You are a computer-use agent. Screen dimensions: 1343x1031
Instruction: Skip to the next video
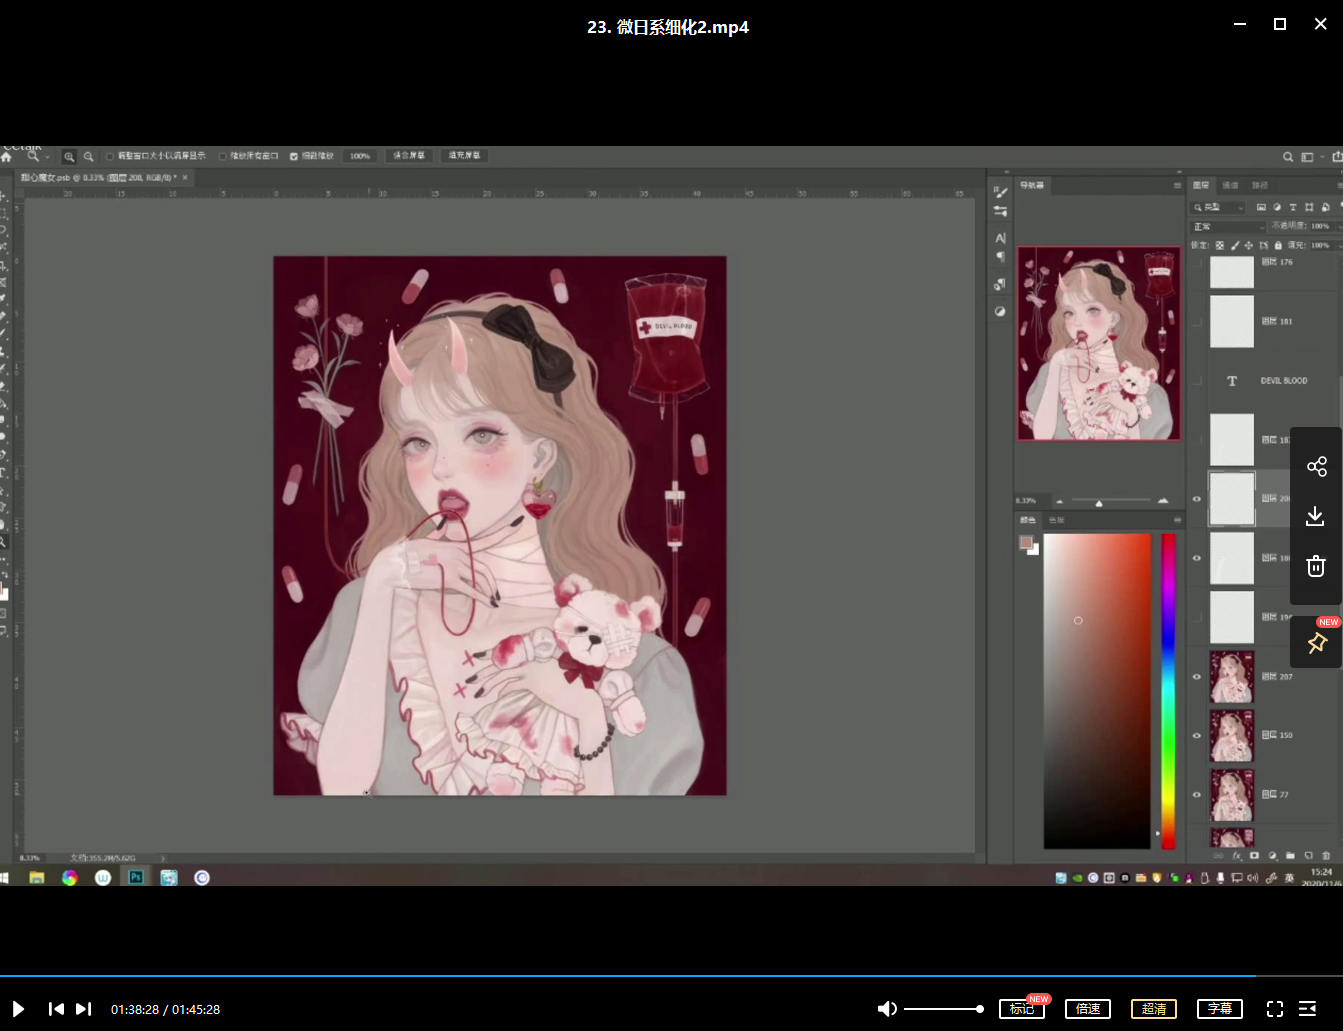[84, 1009]
